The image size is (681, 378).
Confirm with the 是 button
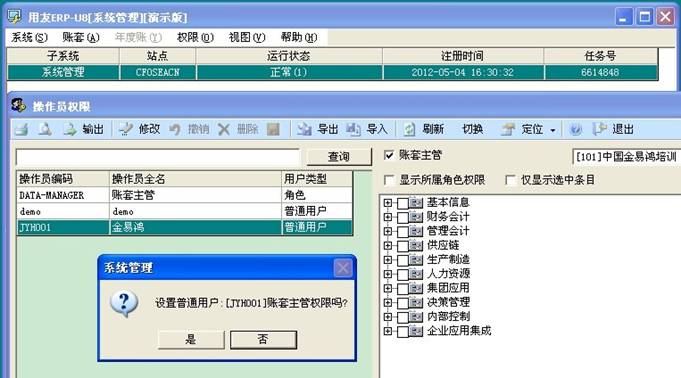[x=191, y=339]
